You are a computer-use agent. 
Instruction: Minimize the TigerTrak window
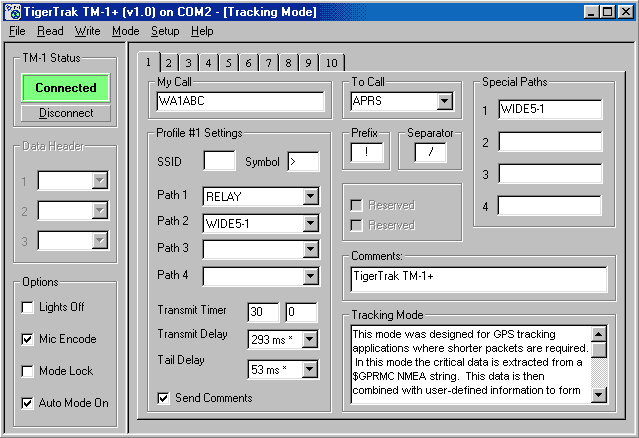591,12
